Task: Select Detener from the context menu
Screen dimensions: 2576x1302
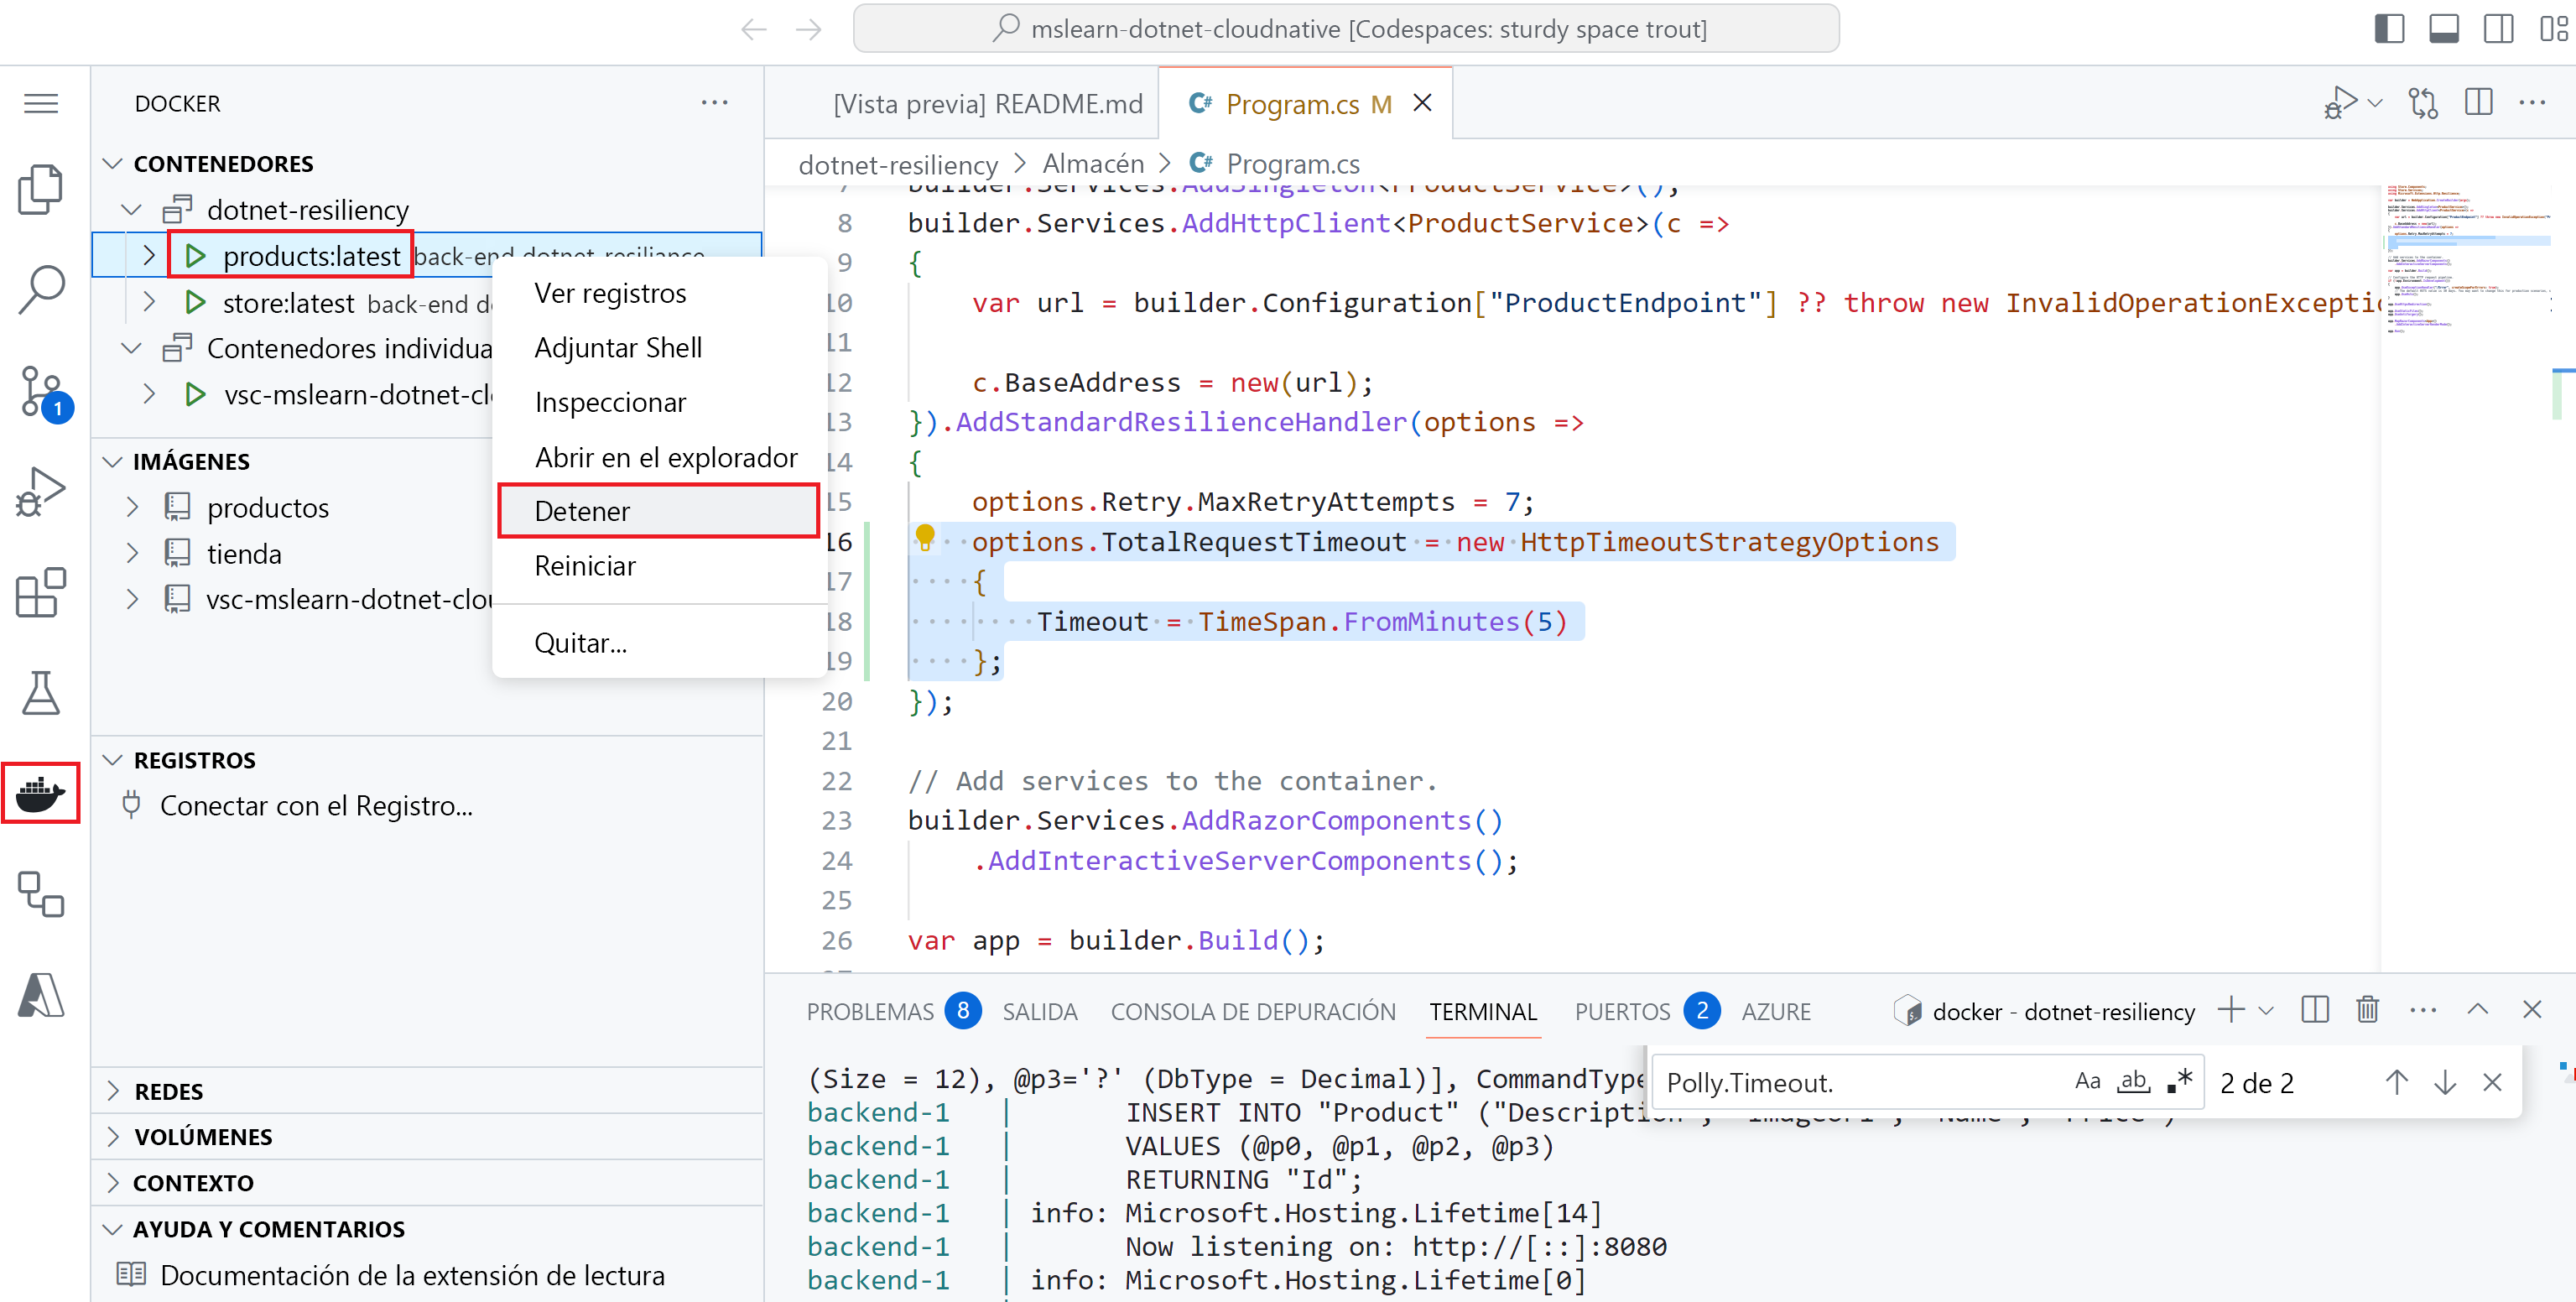Action: point(582,511)
